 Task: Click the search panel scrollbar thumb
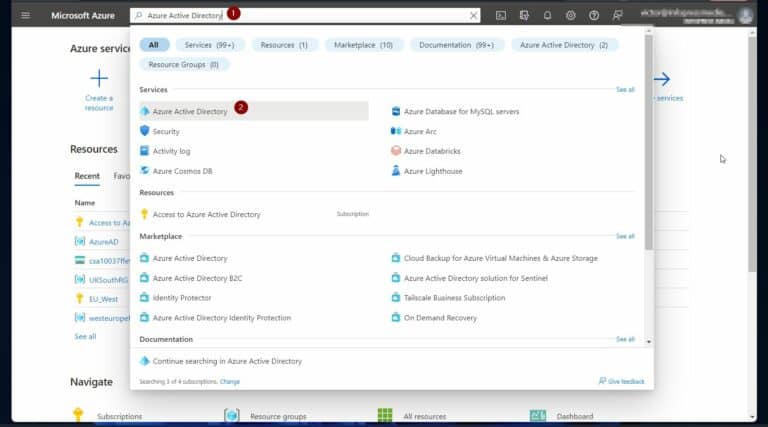[648, 142]
